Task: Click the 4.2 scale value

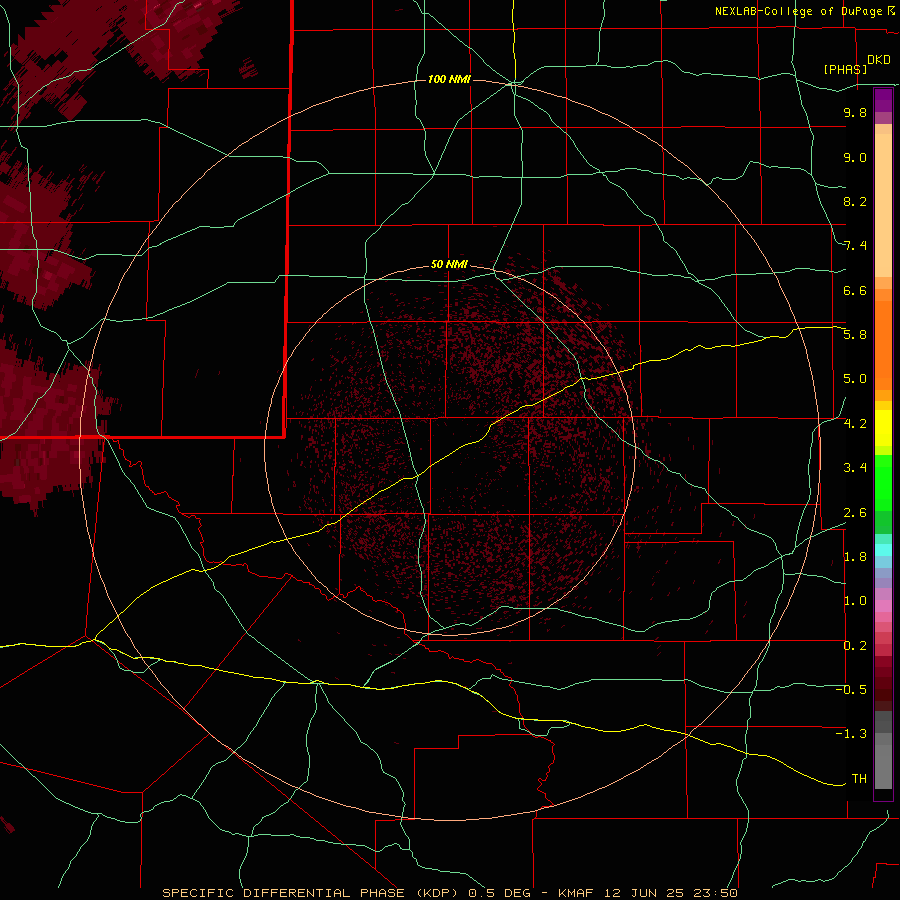Action: (x=855, y=423)
